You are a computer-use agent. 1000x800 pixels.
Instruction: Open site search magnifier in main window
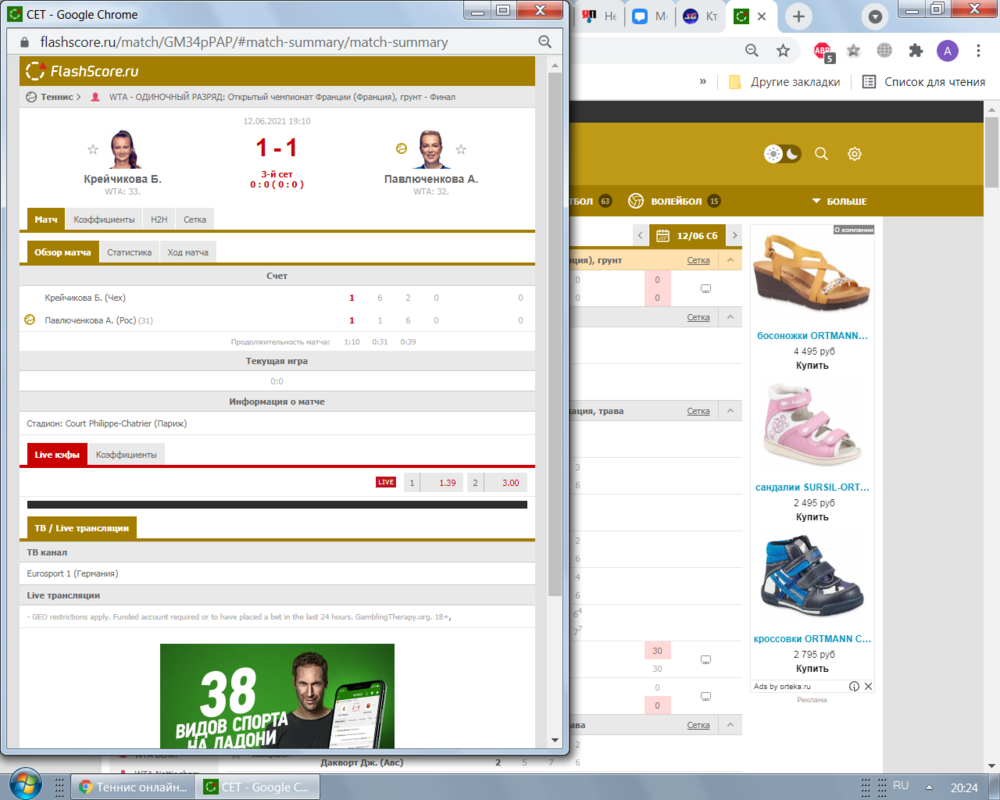[x=821, y=154]
